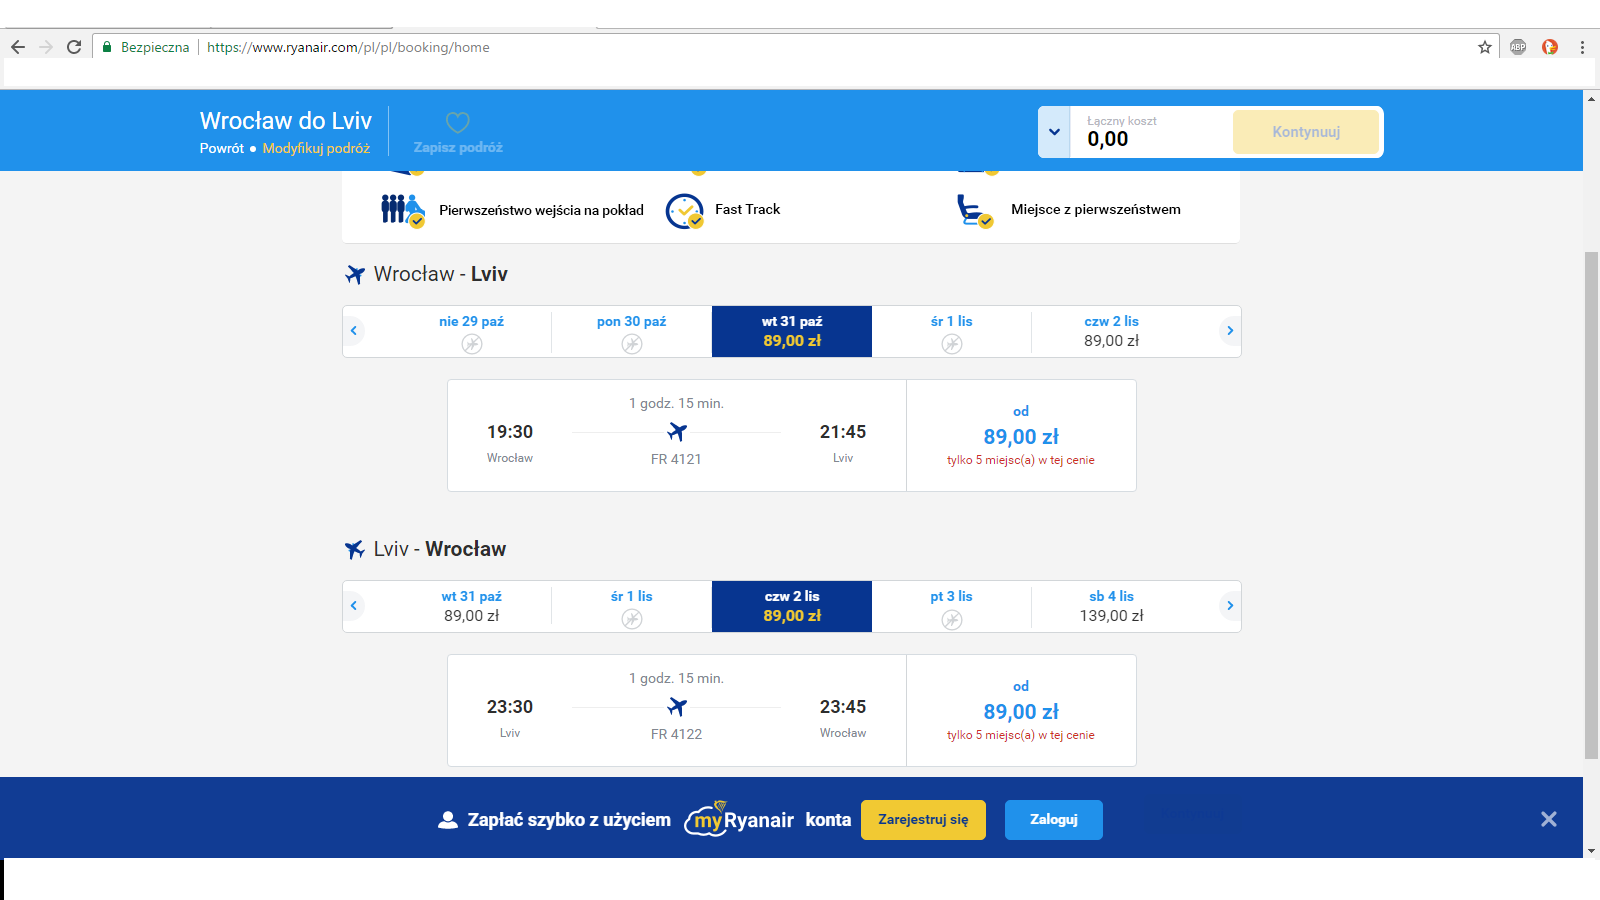Screen dimensions: 1600x900
Task: Select return date pt 3 lis
Action: coord(952,606)
